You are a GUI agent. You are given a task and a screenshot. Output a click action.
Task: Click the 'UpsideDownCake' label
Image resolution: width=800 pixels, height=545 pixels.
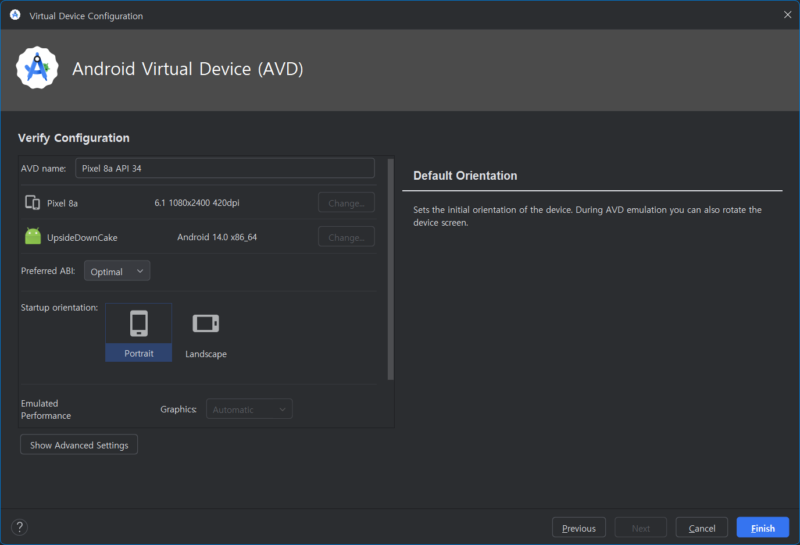click(82, 237)
